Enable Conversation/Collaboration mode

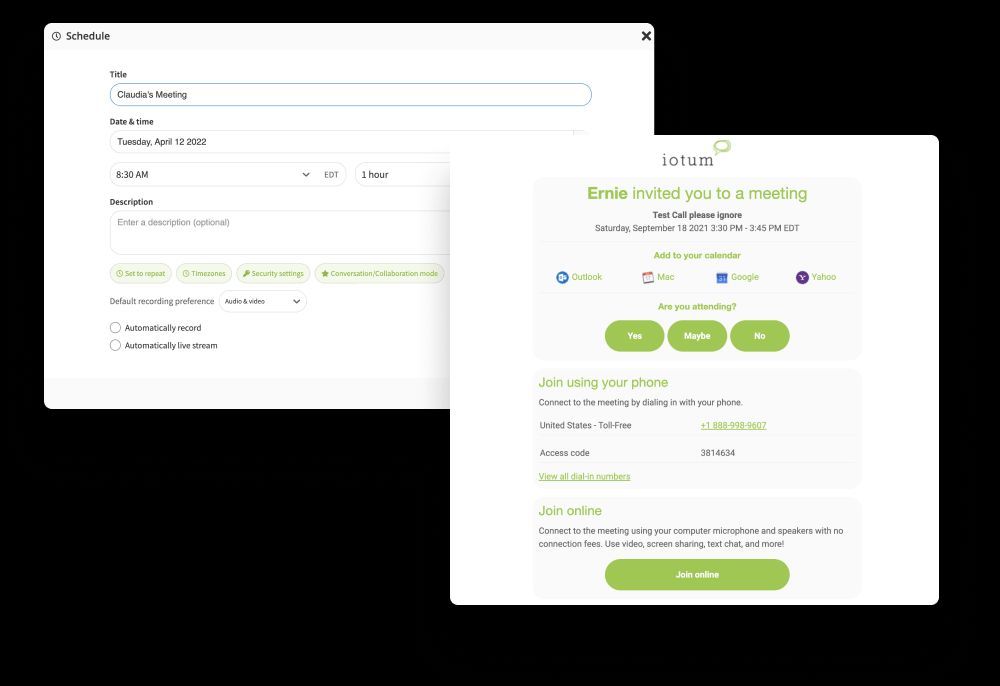379,273
